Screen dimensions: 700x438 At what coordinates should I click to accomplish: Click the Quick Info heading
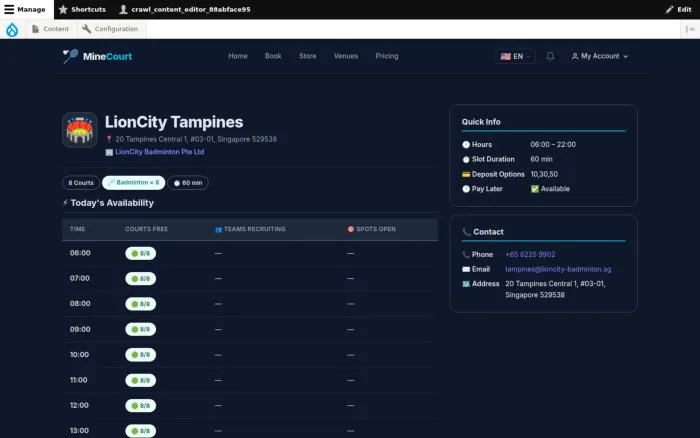tap(481, 122)
